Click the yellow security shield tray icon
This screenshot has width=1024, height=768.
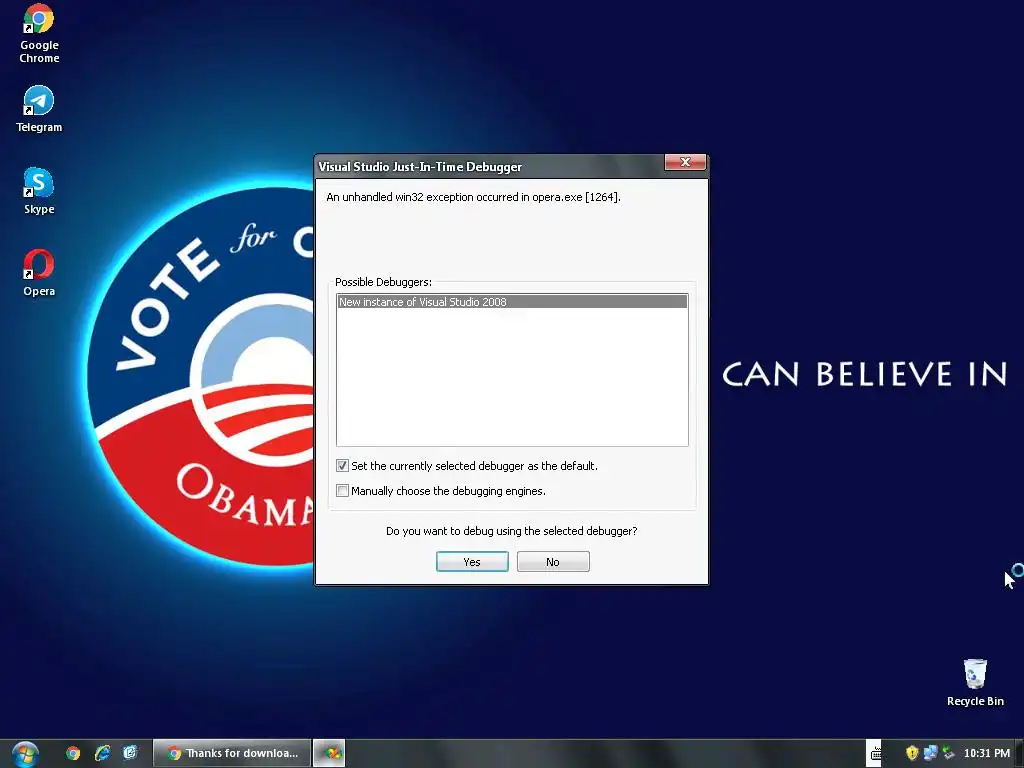point(912,753)
